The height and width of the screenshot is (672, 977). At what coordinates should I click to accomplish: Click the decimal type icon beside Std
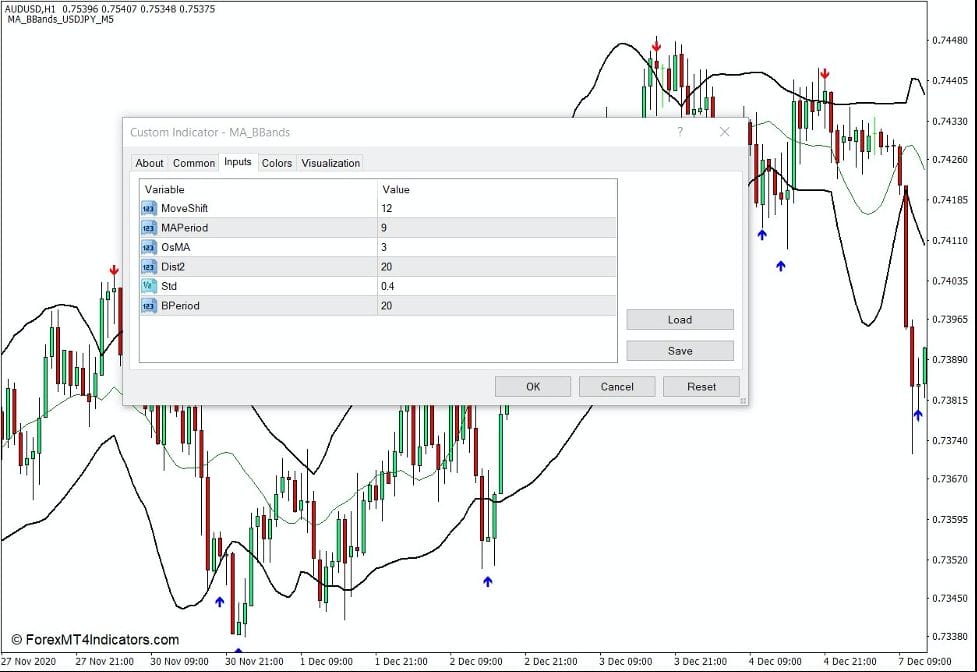click(x=148, y=286)
